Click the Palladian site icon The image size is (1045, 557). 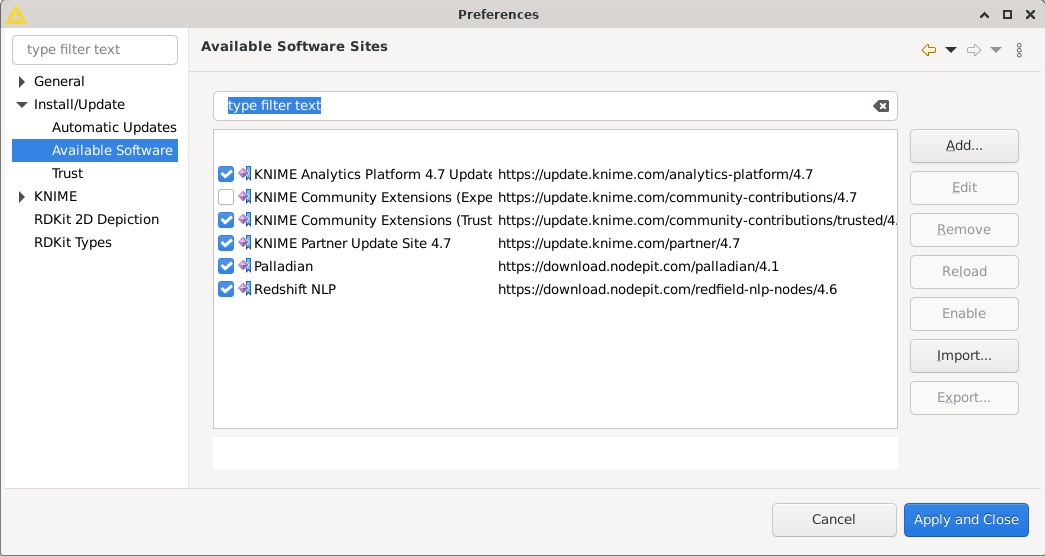click(x=245, y=266)
